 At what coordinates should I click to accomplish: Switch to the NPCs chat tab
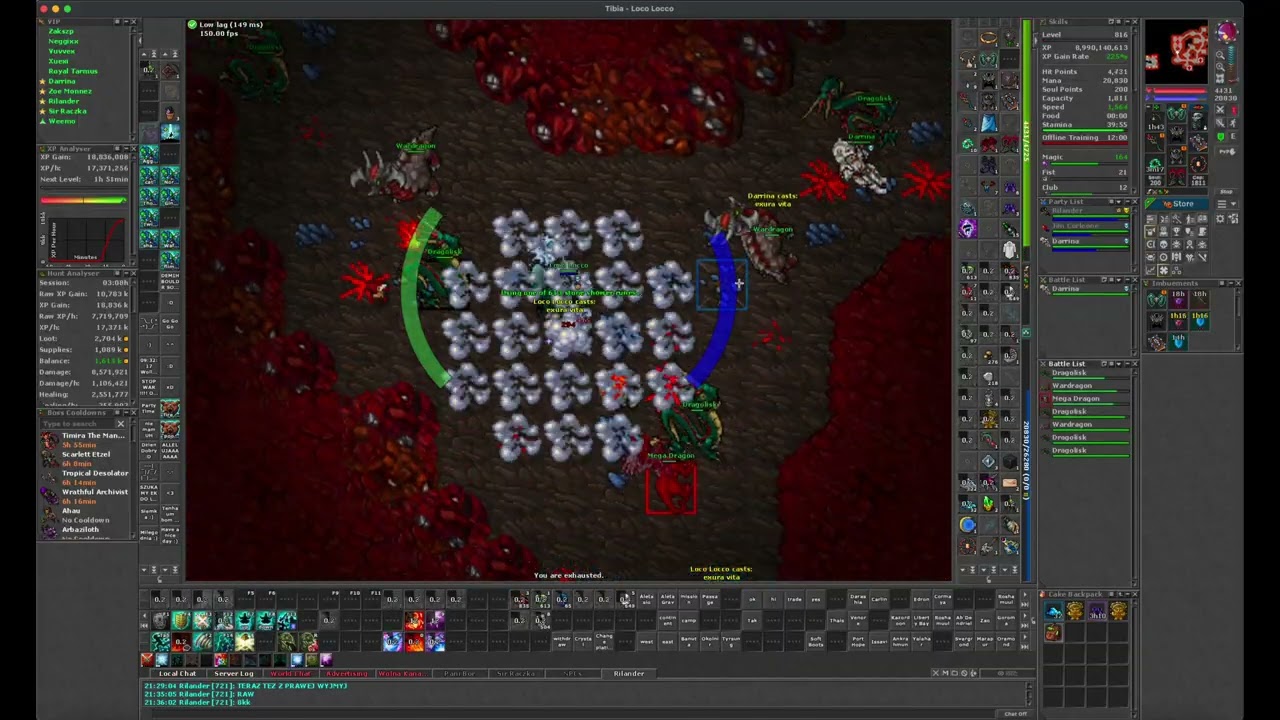click(572, 674)
